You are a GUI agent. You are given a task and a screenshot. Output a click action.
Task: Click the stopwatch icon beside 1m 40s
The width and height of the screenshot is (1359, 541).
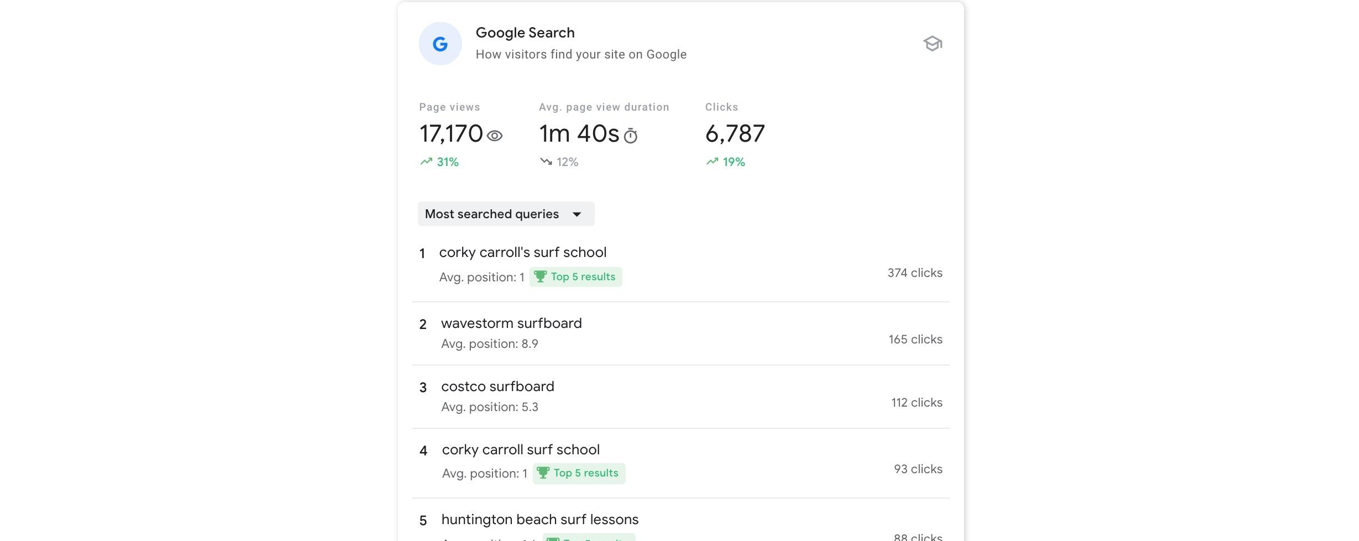(630, 136)
